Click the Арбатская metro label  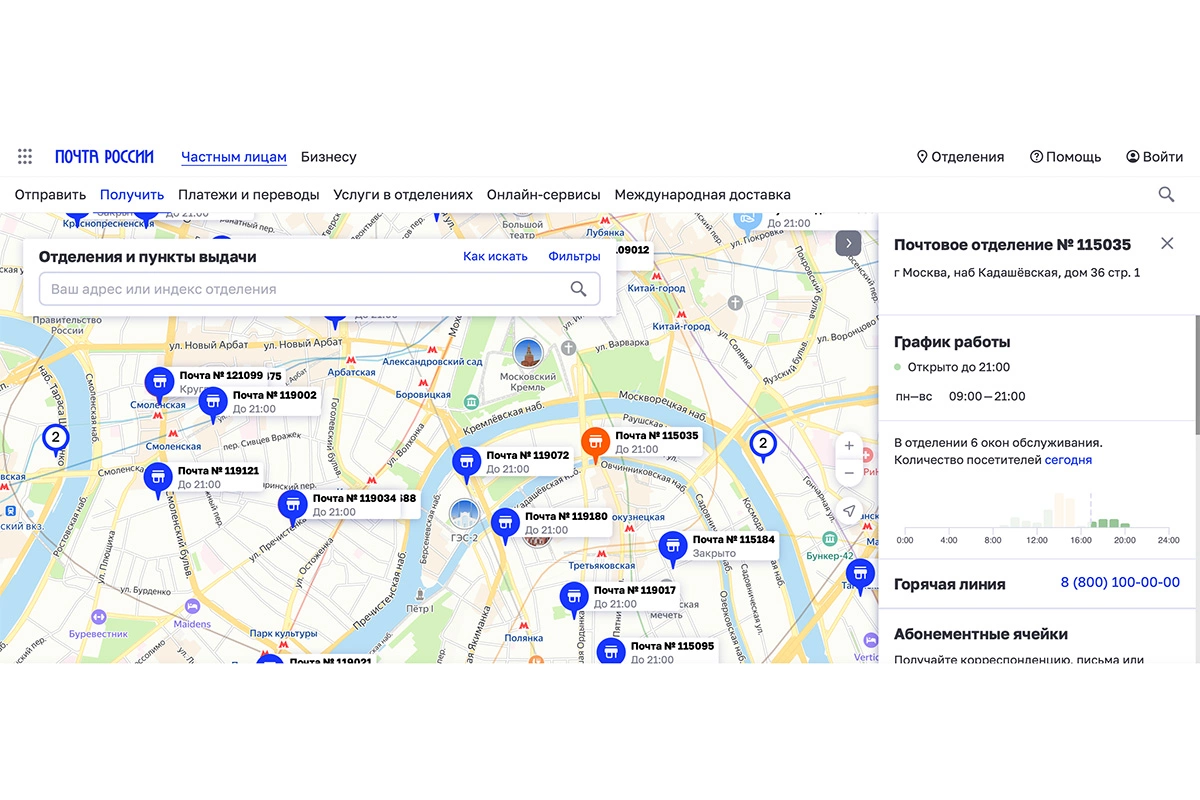pos(352,372)
